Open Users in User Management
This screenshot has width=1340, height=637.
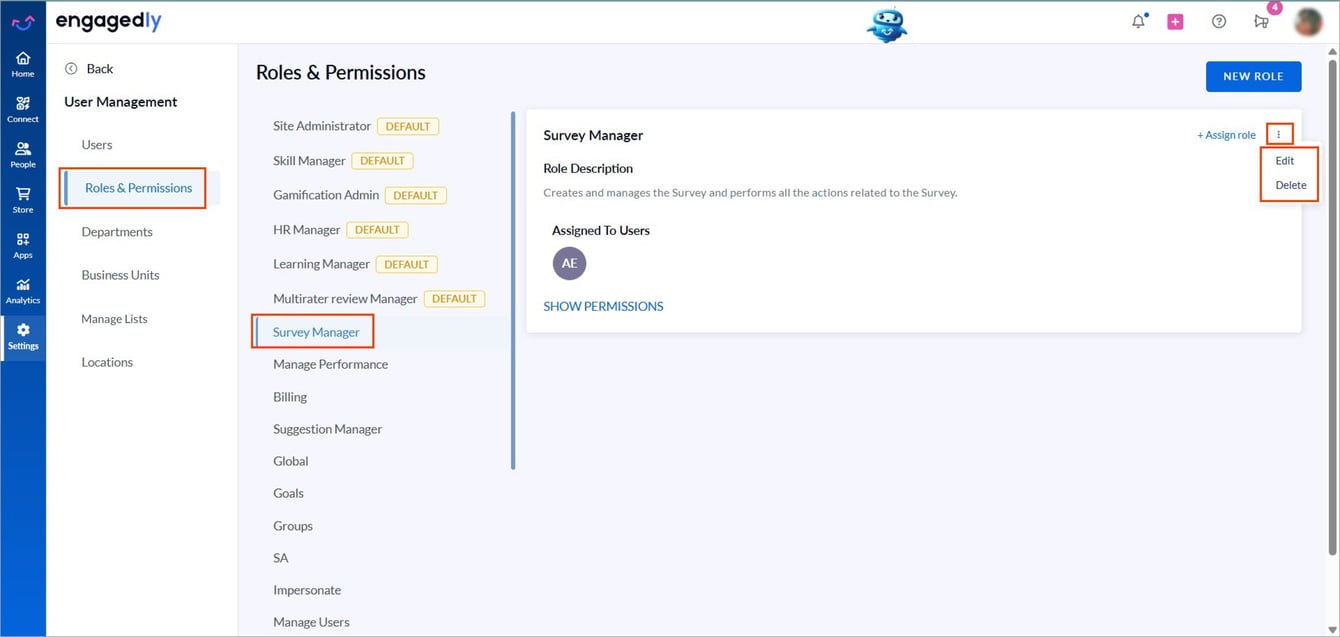[x=97, y=145]
